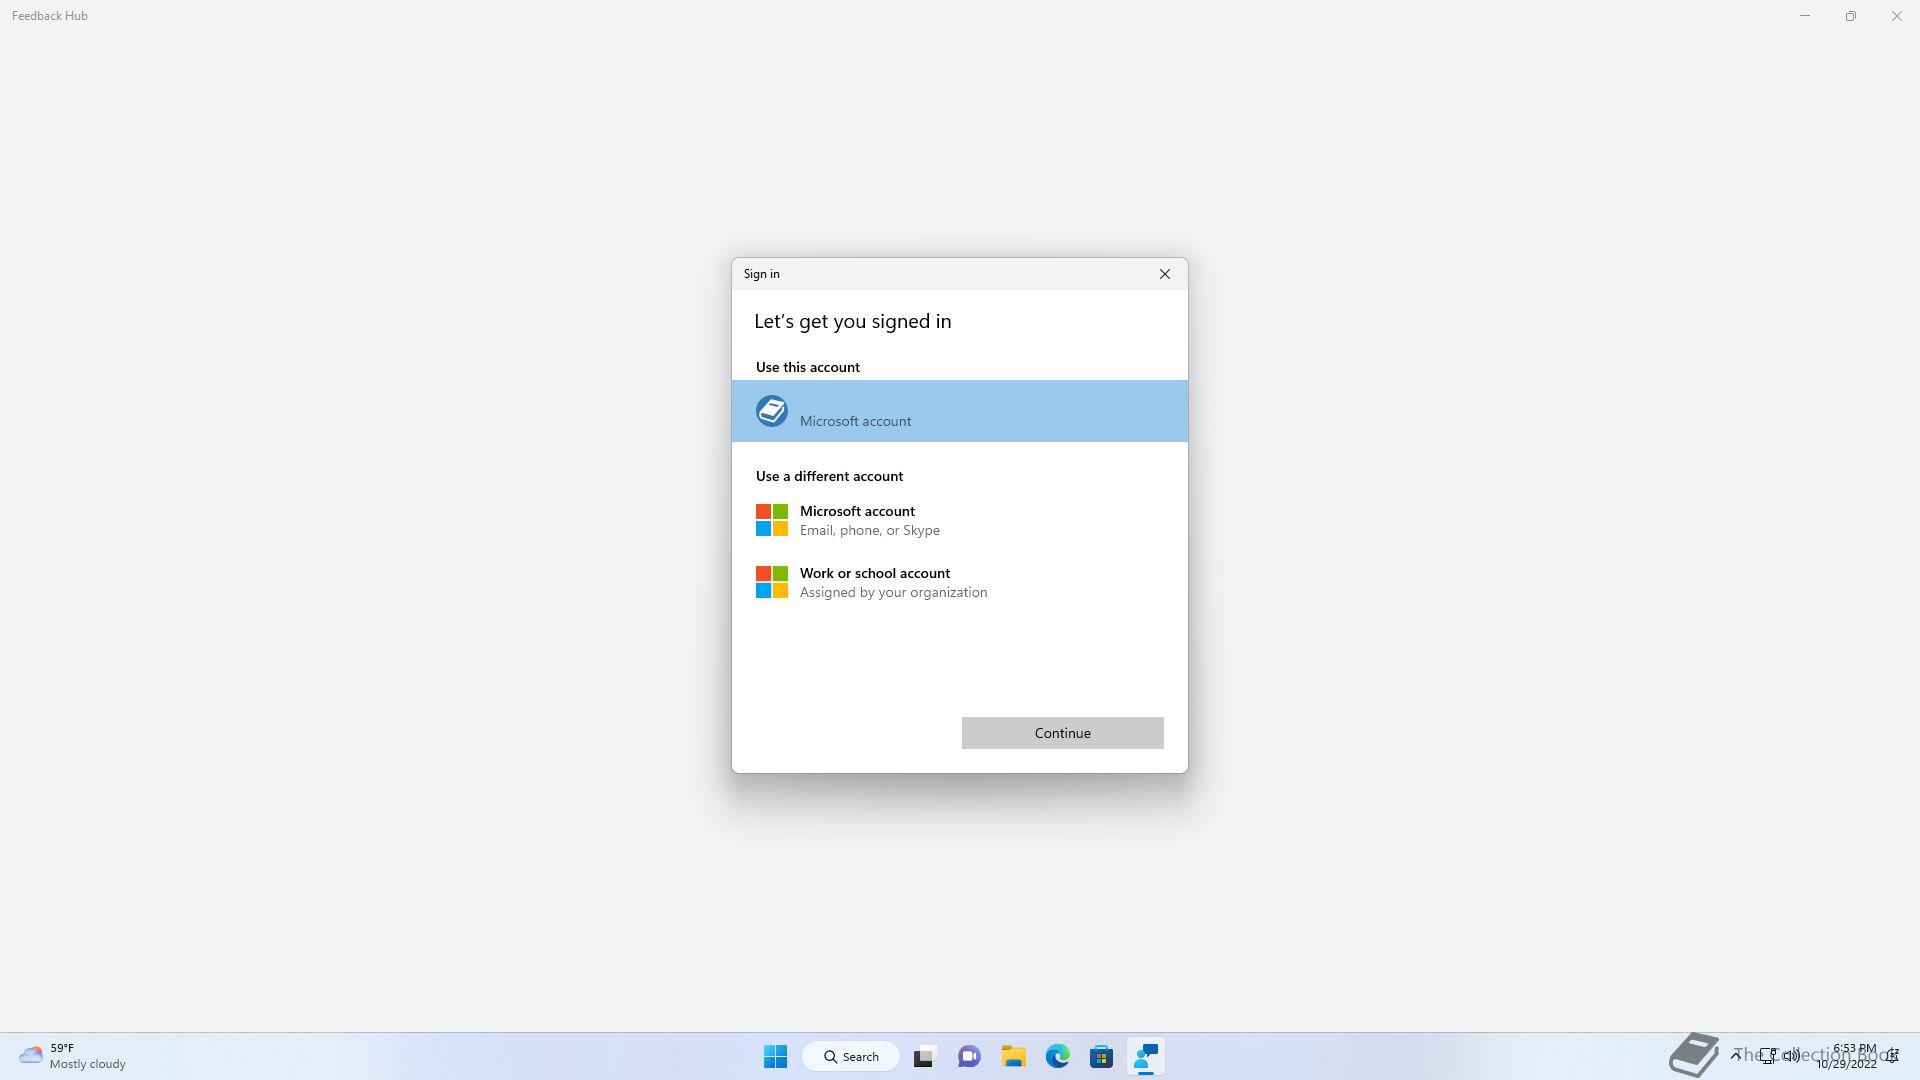Screen dimensions: 1920x1080
Task: Minimize the Feedback Hub window
Action: (1805, 16)
